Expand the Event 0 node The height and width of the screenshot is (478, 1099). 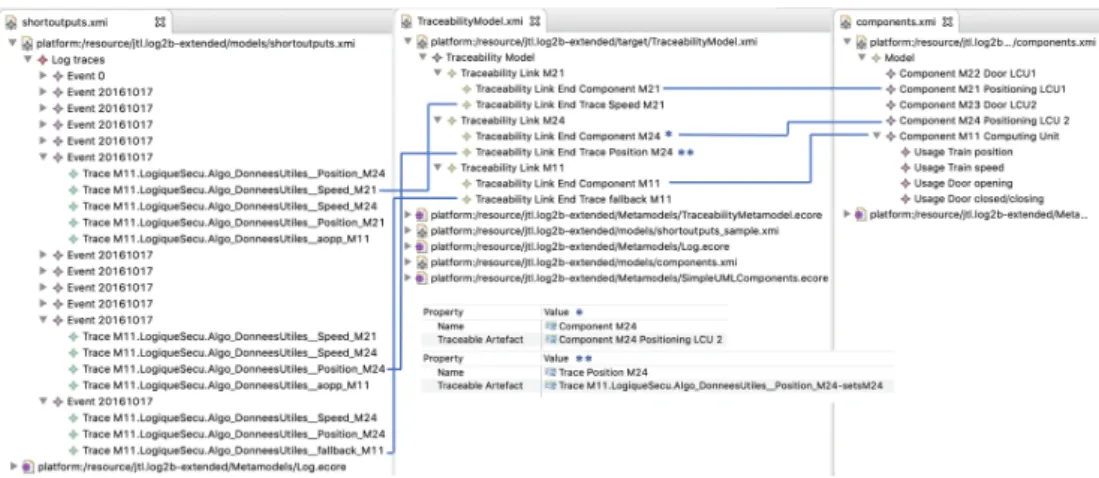(43, 76)
